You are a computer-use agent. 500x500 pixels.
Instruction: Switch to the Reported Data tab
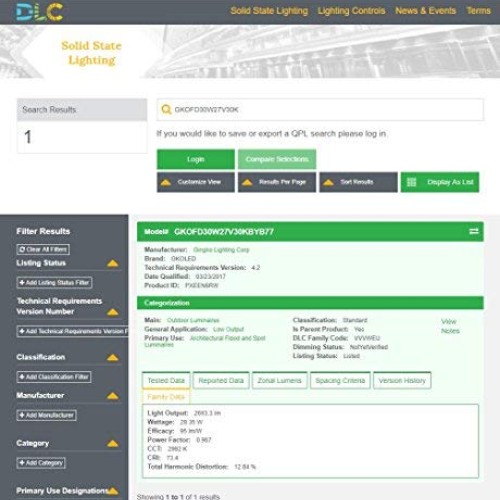click(x=221, y=380)
